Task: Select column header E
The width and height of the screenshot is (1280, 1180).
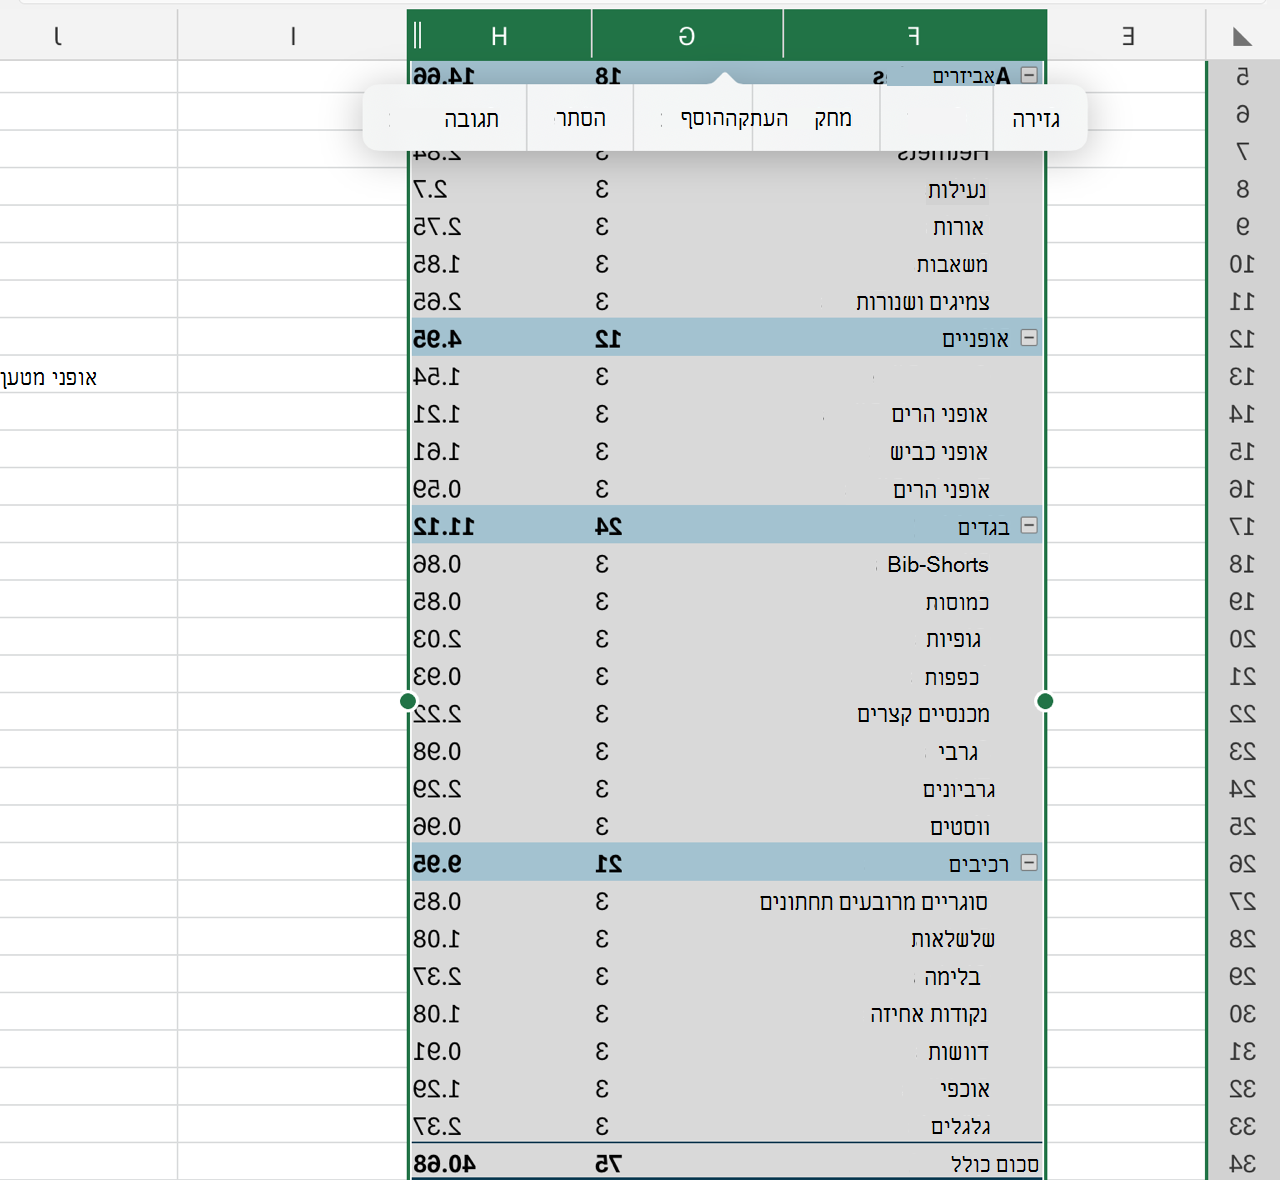Action: click(x=1127, y=35)
